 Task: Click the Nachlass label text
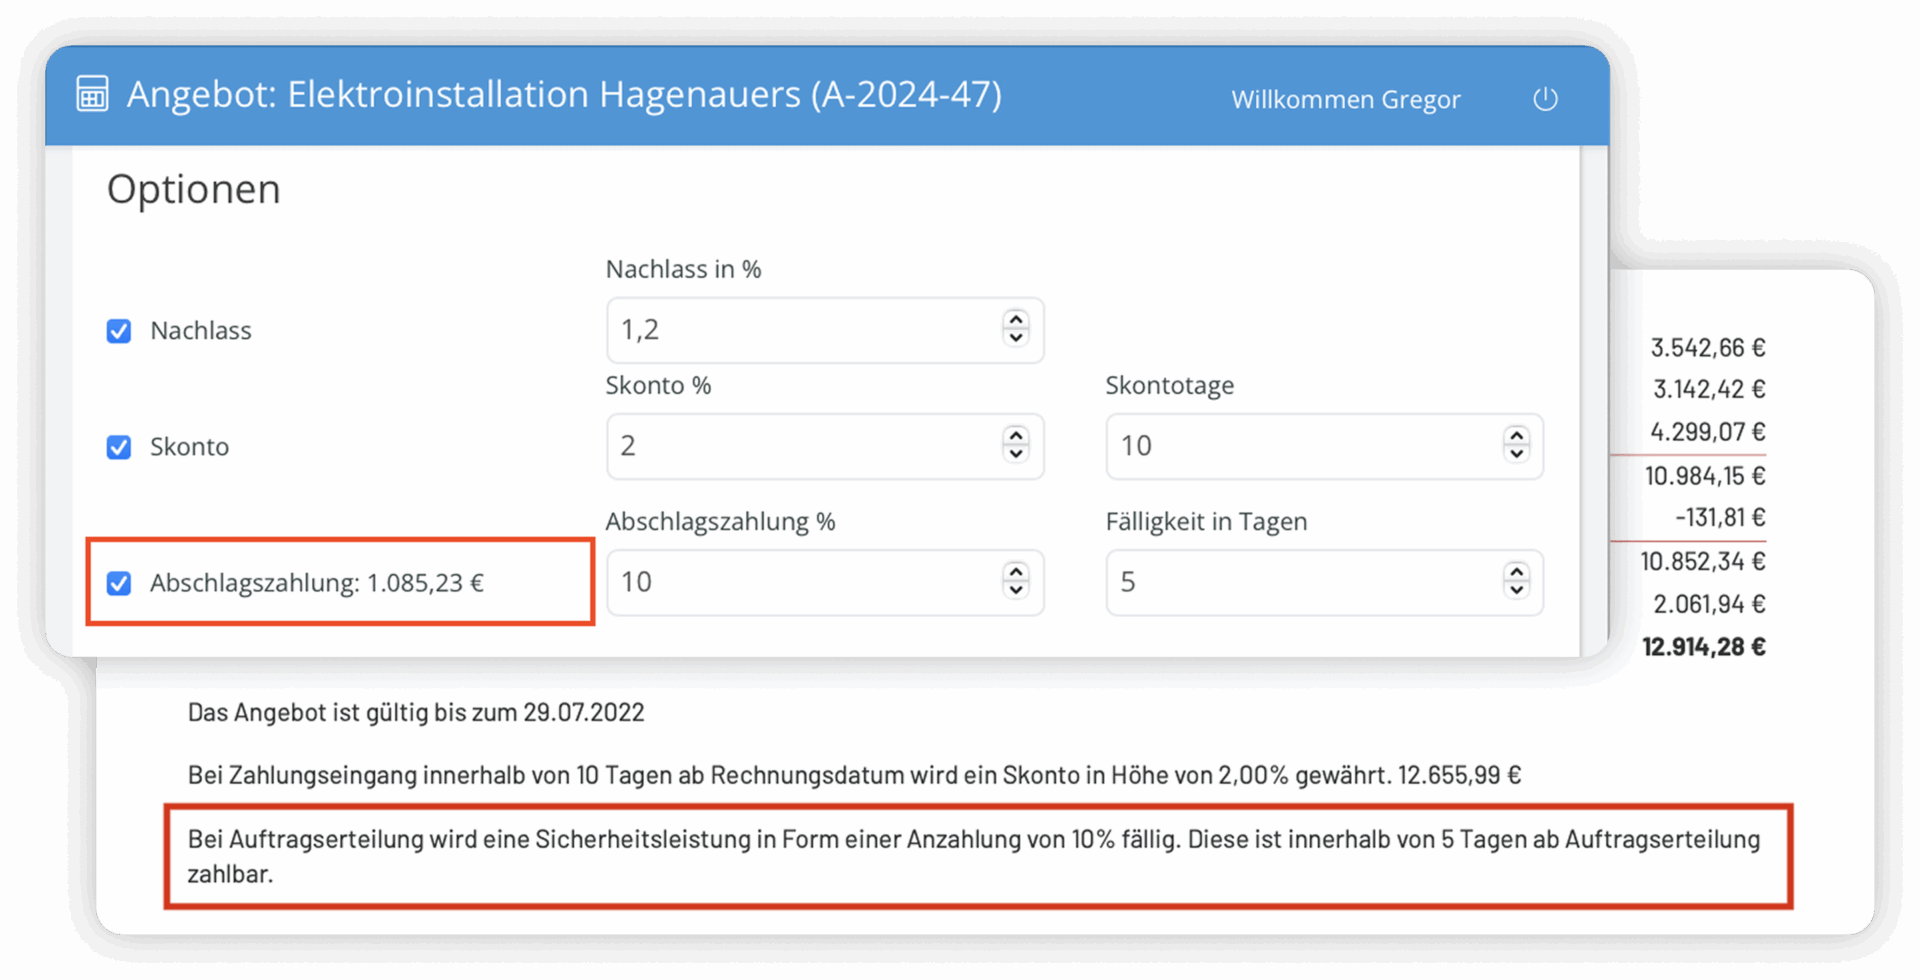[x=201, y=331]
